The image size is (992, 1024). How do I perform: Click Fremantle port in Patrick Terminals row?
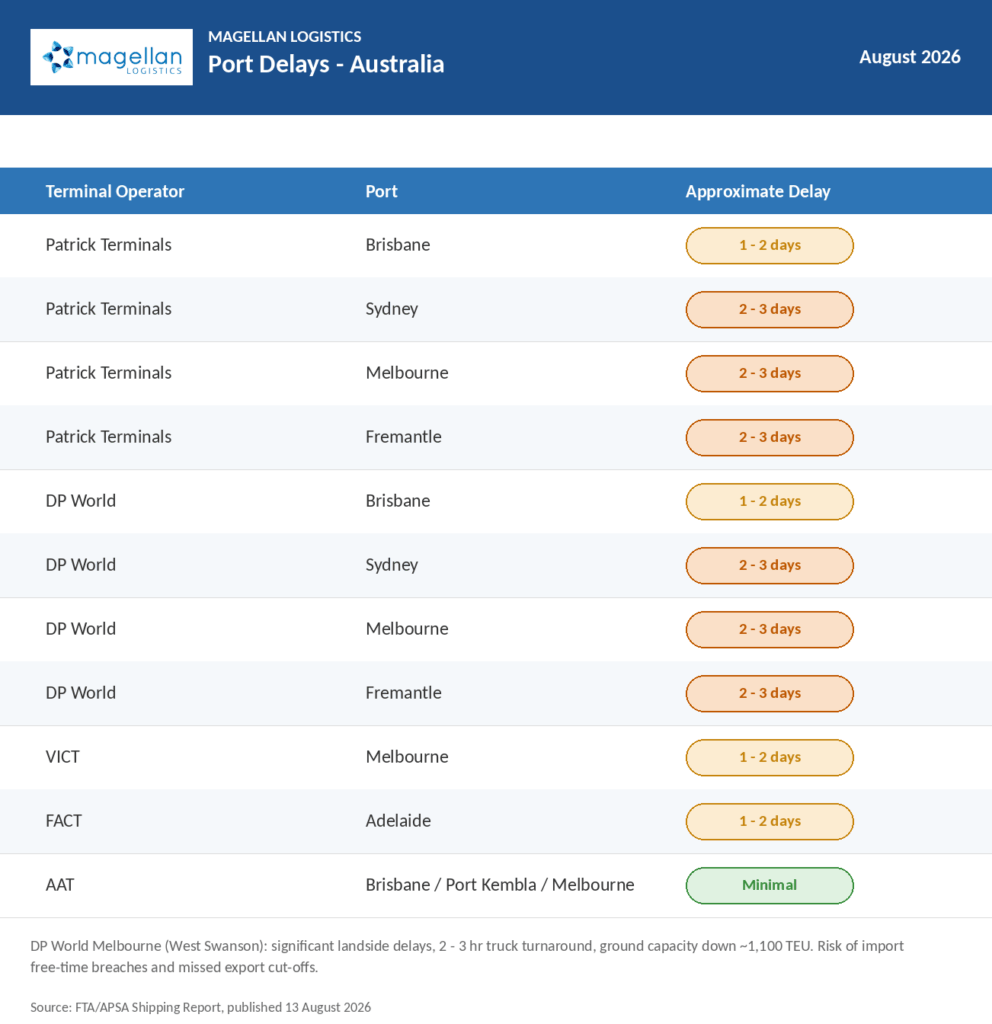pyautogui.click(x=404, y=437)
